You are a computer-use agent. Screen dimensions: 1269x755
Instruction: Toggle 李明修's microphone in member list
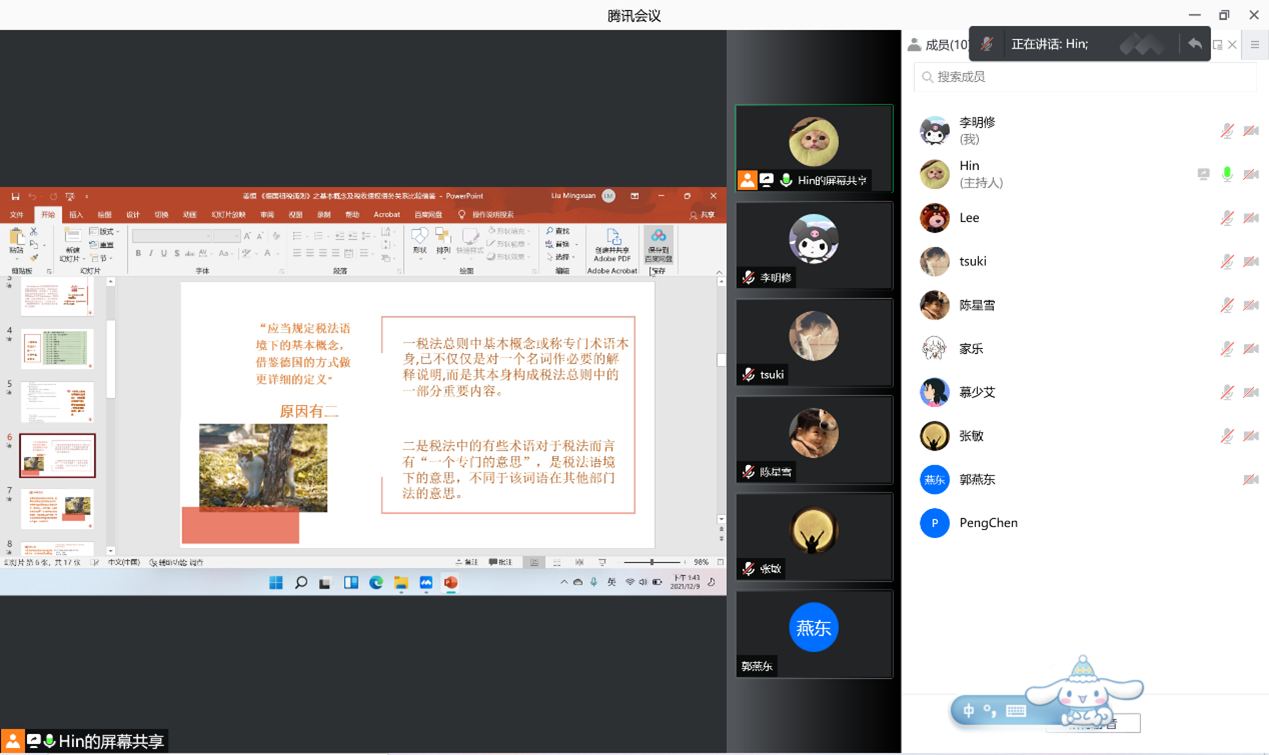1227,131
